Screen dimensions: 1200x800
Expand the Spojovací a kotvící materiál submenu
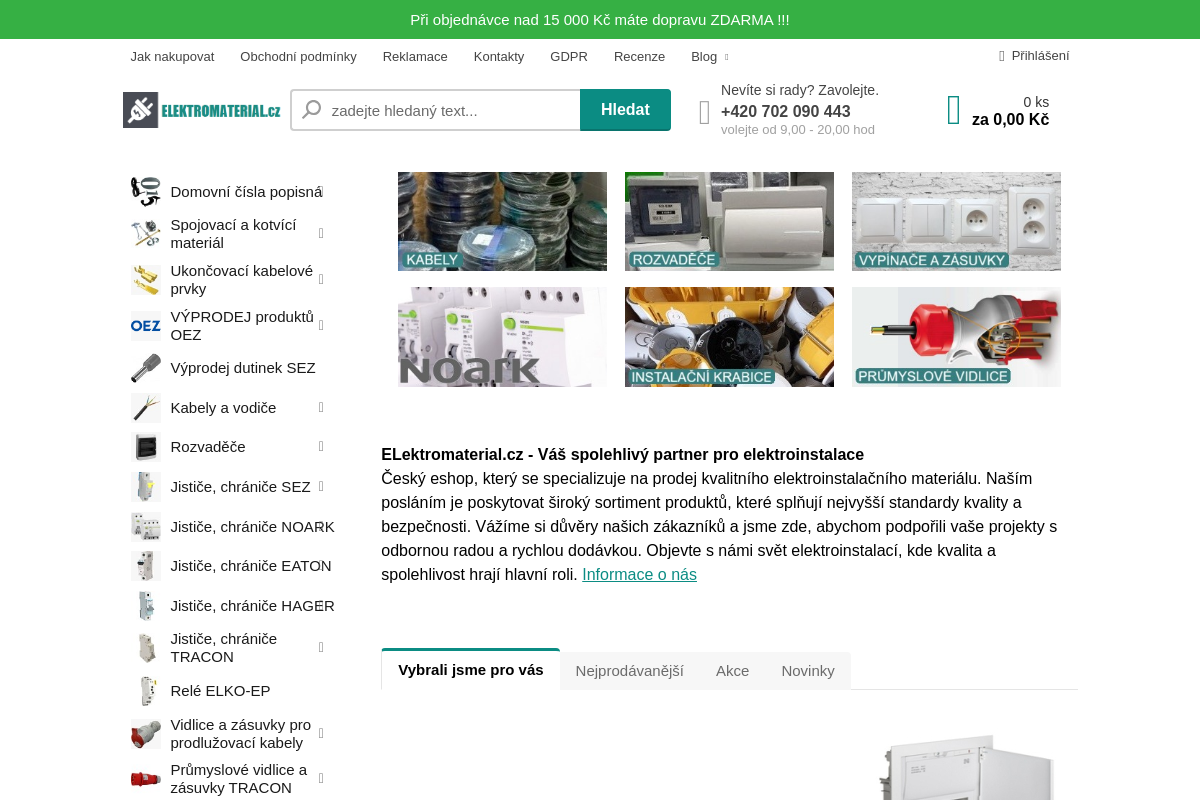[320, 232]
